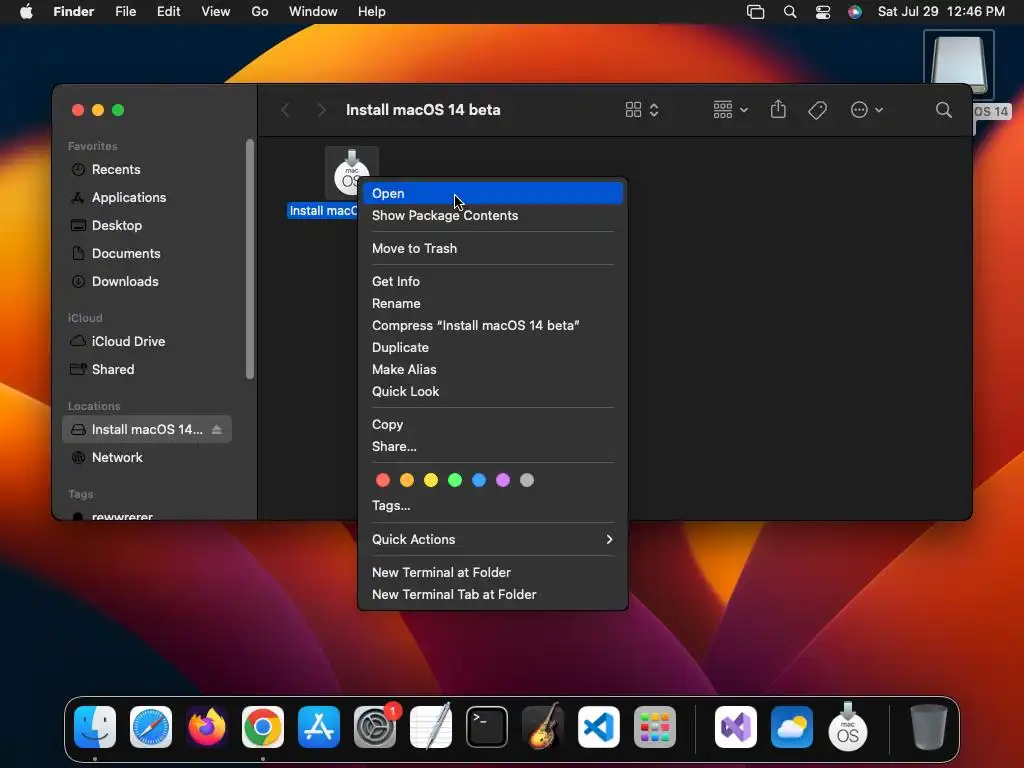This screenshot has width=1024, height=768.
Task: Open Stage Manager menu bar icon
Action: (x=756, y=12)
